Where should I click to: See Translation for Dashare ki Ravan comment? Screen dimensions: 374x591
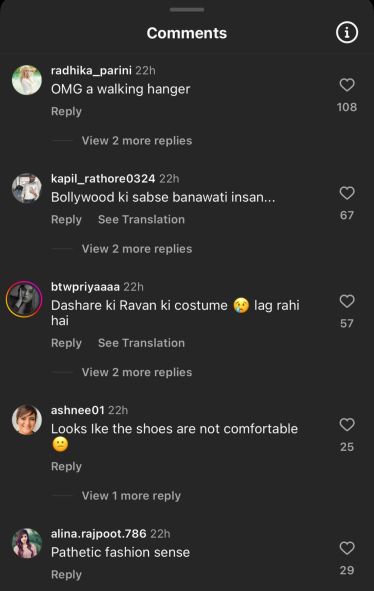[141, 343]
